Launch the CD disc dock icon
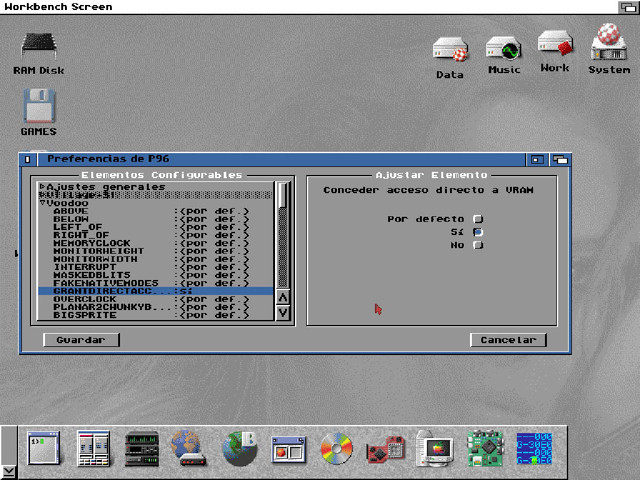The width and height of the screenshot is (640, 480). (x=336, y=449)
